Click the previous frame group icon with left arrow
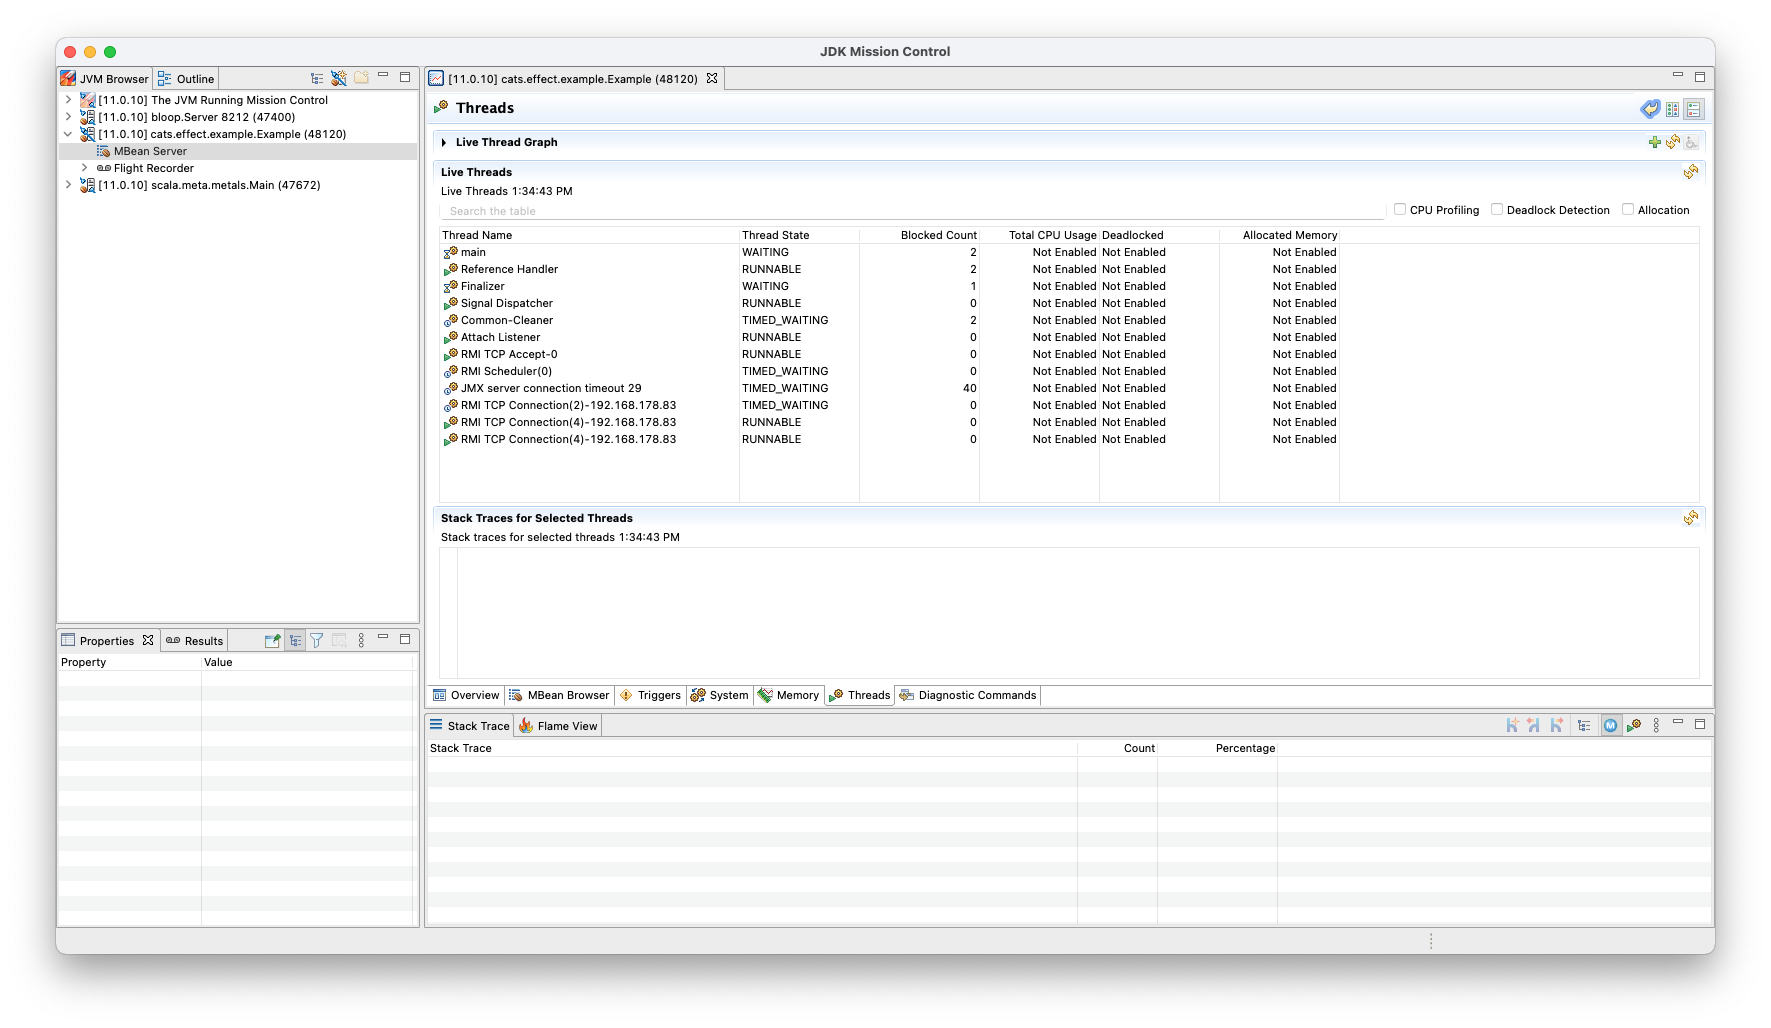Image resolution: width=1771 pixels, height=1028 pixels. [x=1534, y=726]
